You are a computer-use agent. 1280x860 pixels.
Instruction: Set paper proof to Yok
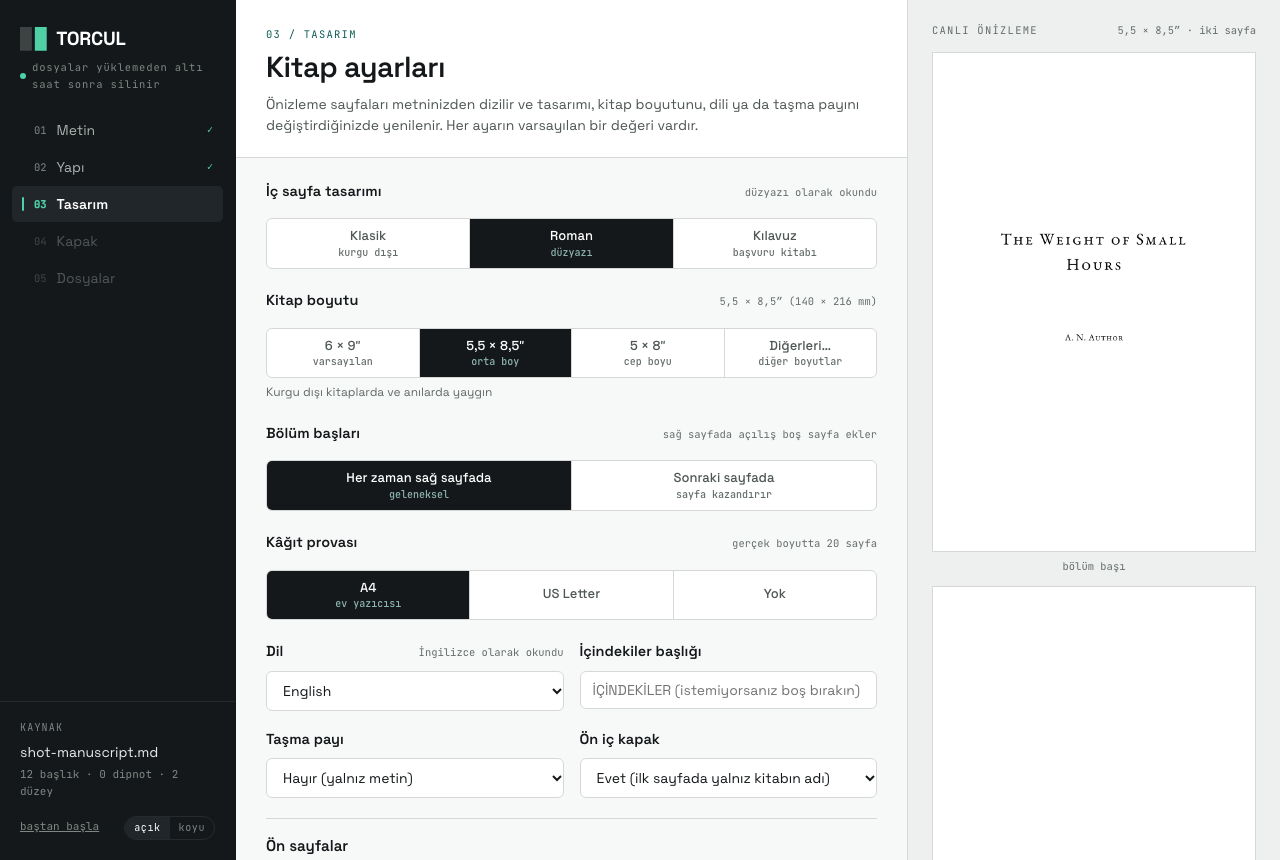pyautogui.click(x=775, y=595)
